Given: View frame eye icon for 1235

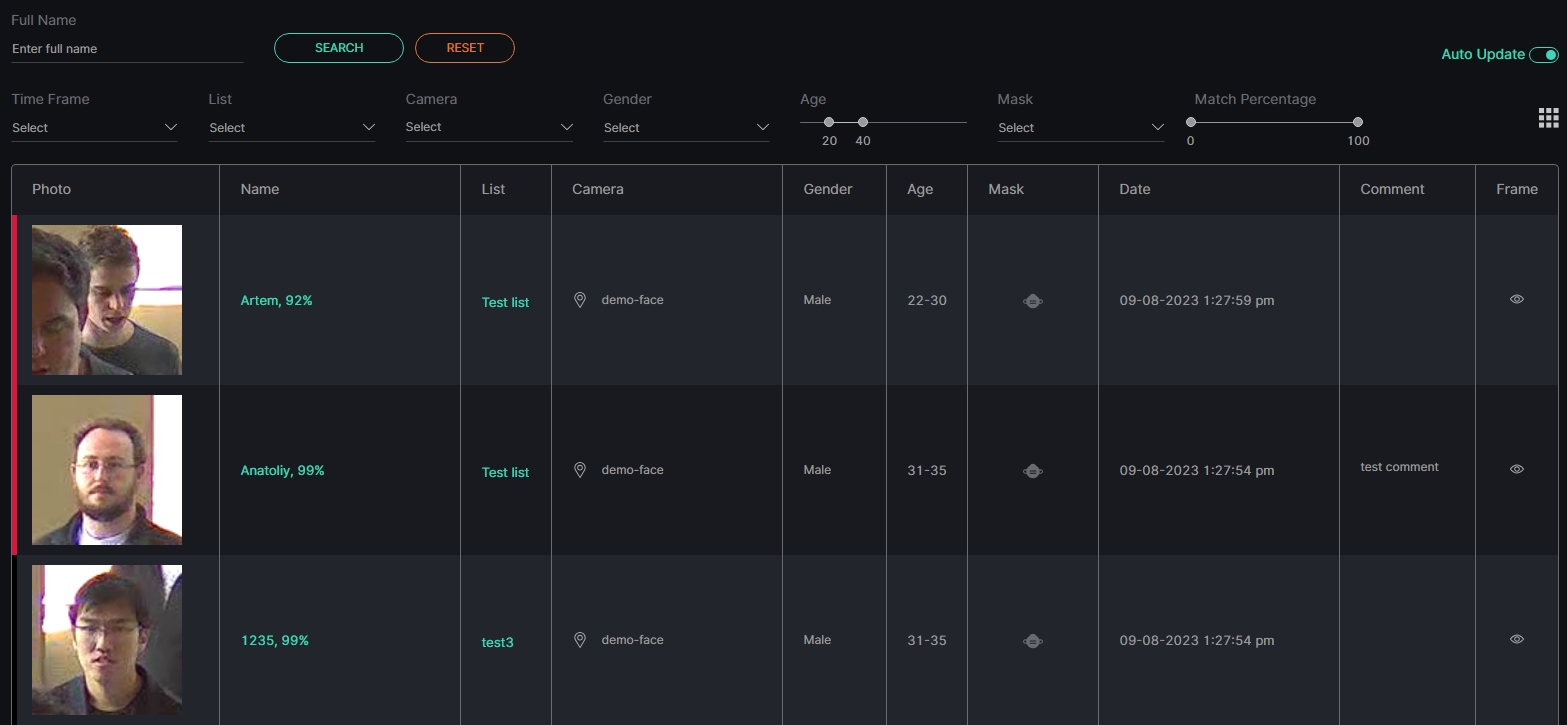Looking at the screenshot, I should point(1517,639).
